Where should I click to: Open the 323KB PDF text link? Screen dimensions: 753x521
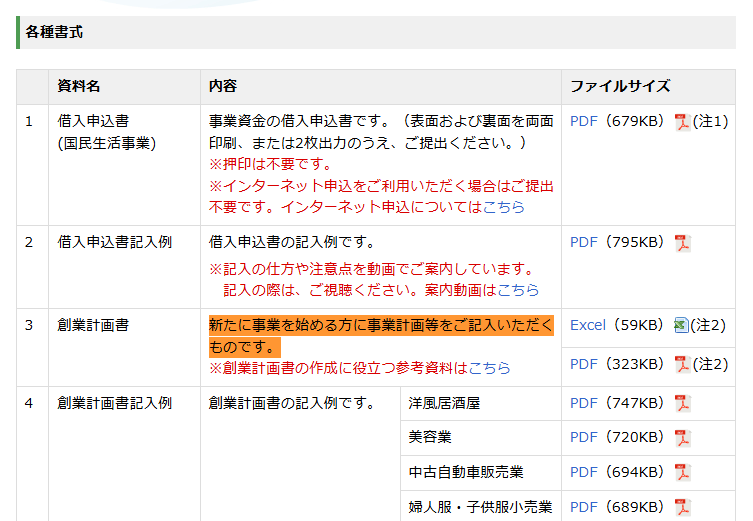(583, 364)
